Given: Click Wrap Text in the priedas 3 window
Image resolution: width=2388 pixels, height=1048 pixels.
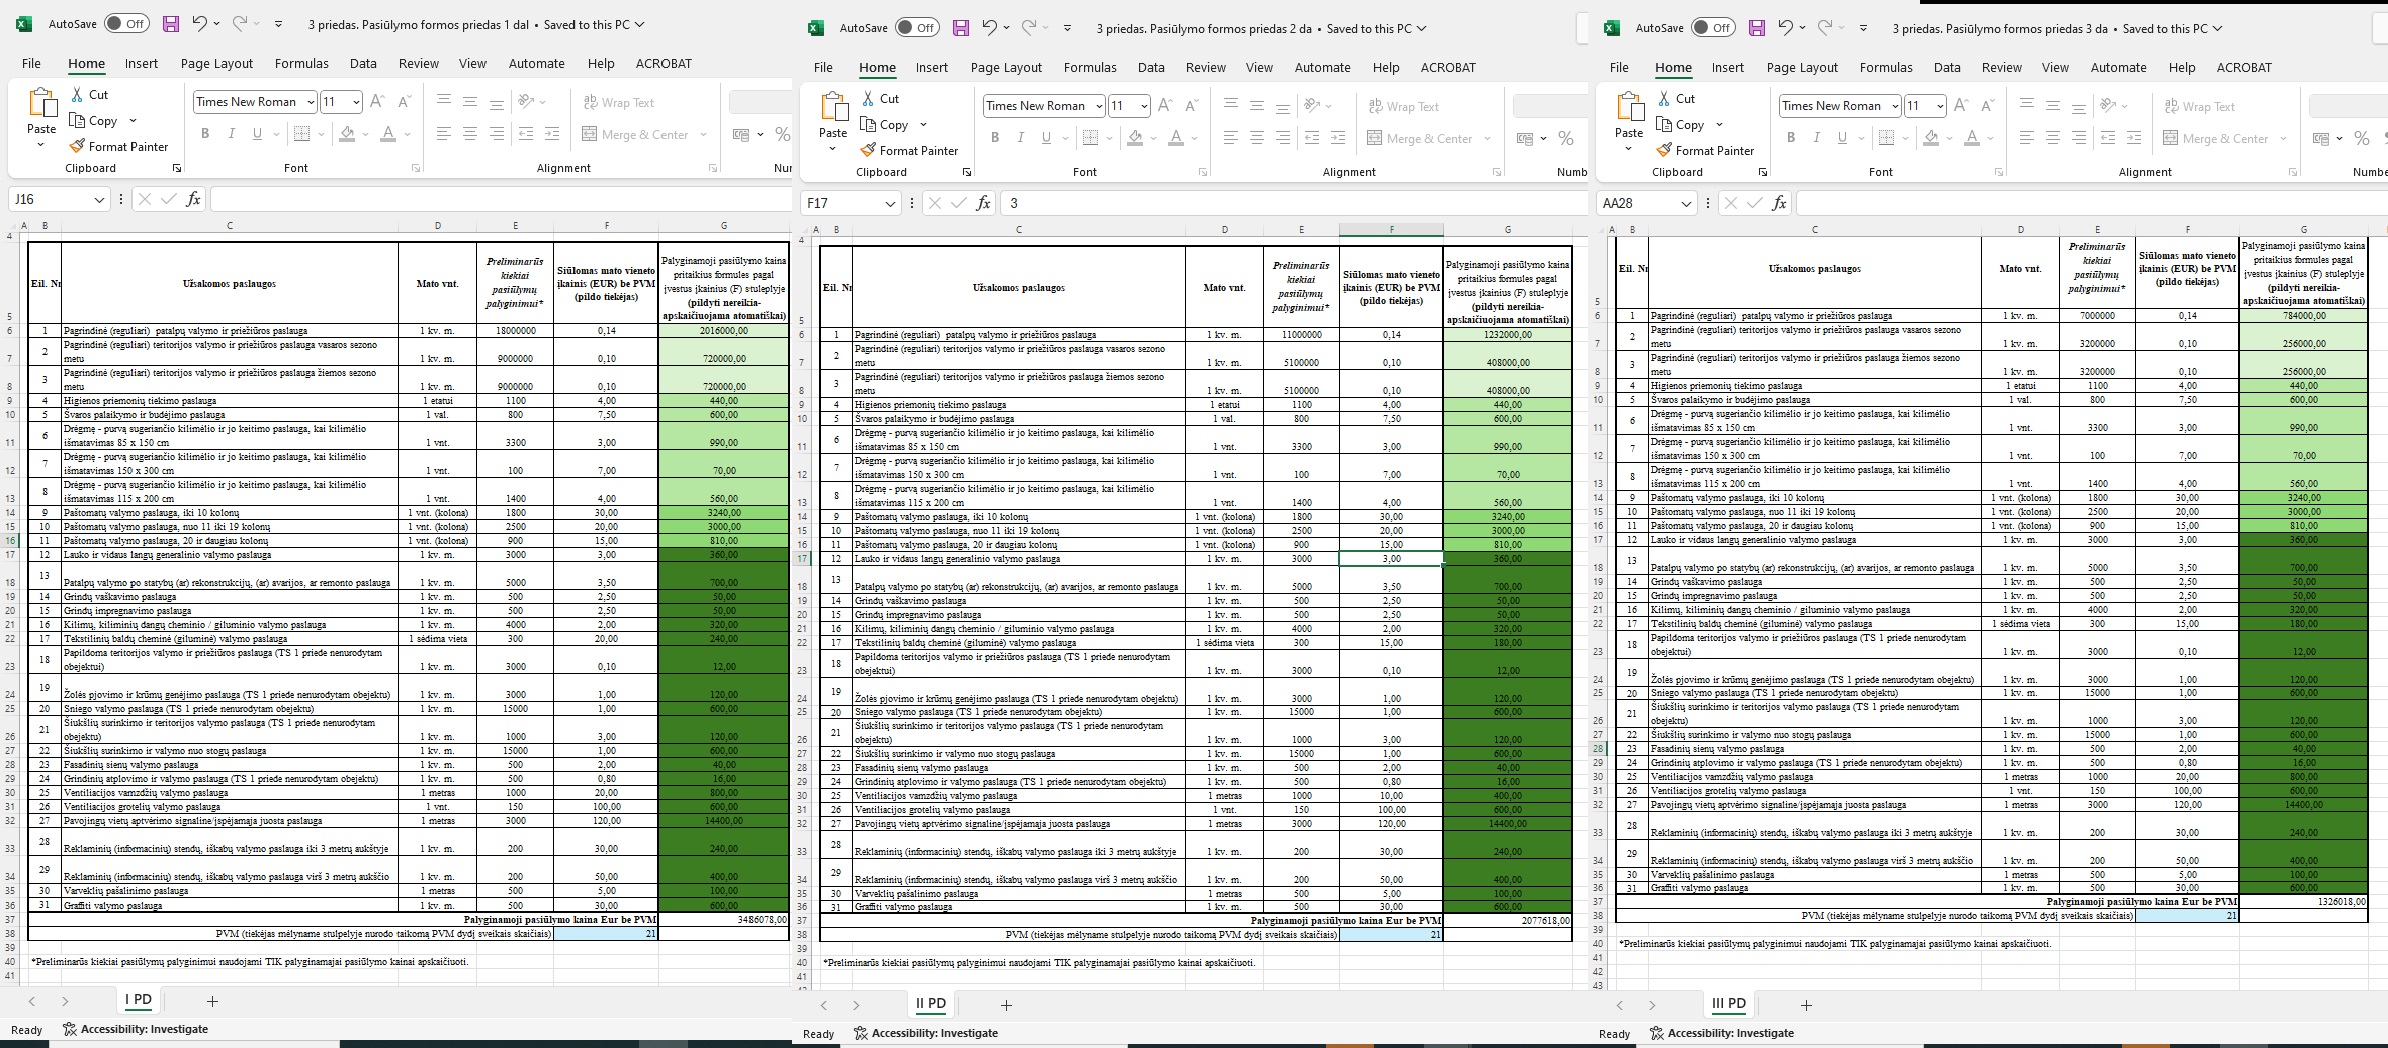Looking at the screenshot, I should click(2199, 107).
